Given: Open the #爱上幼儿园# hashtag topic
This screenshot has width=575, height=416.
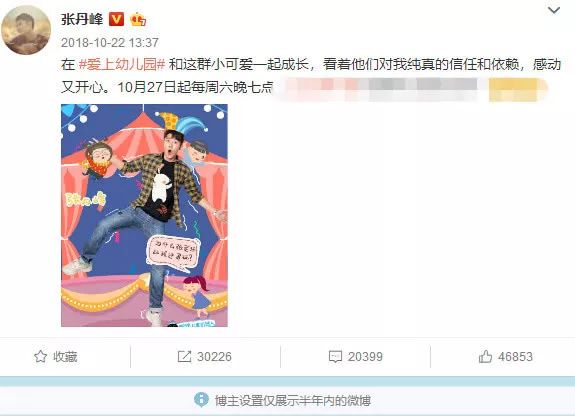Looking at the screenshot, I should pos(122,65).
